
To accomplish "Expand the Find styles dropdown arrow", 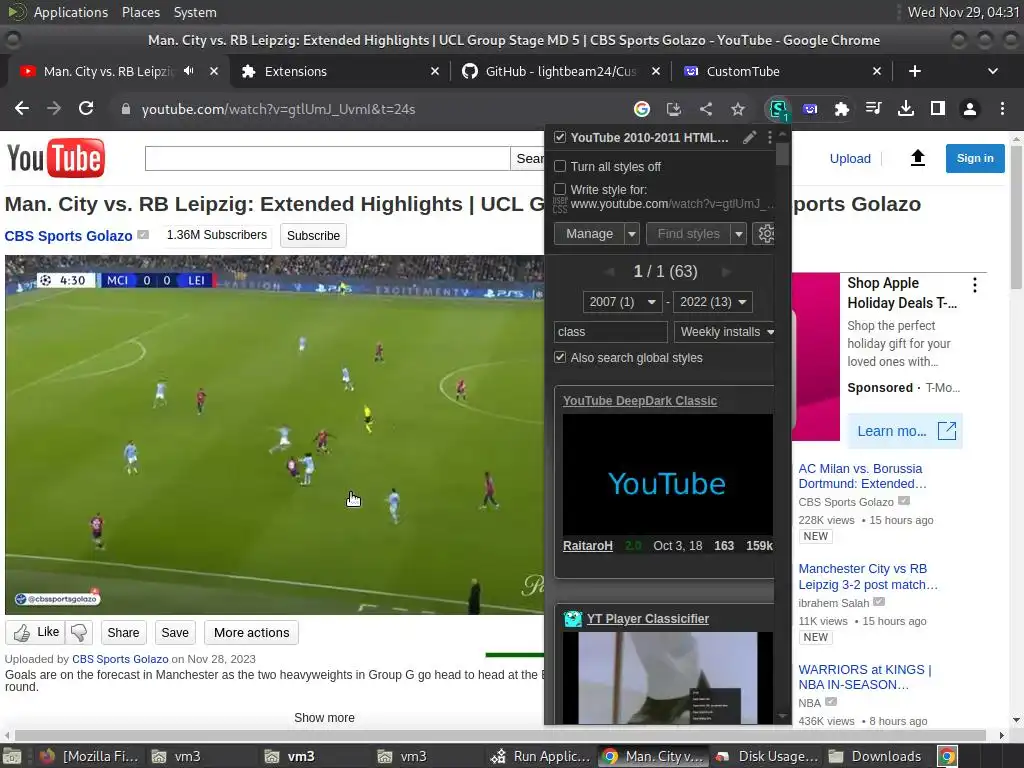I will [739, 234].
